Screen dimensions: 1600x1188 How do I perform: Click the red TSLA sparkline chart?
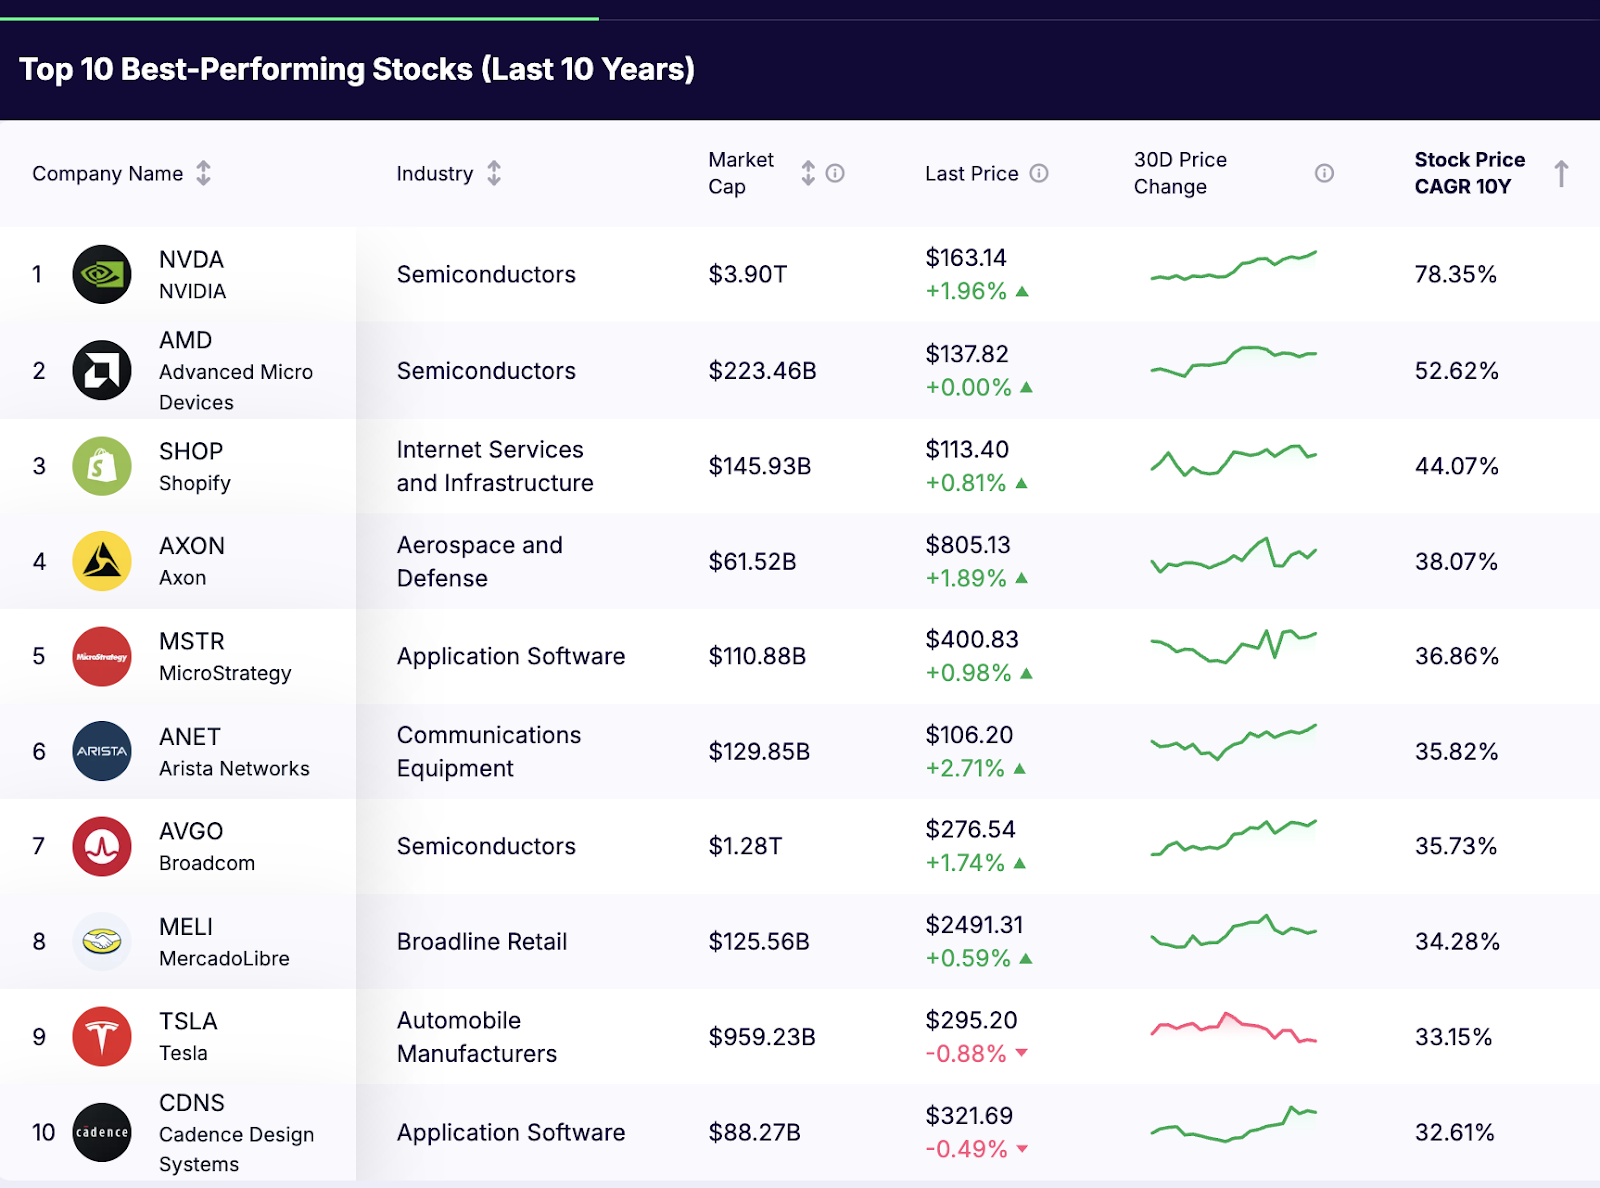click(1234, 1027)
